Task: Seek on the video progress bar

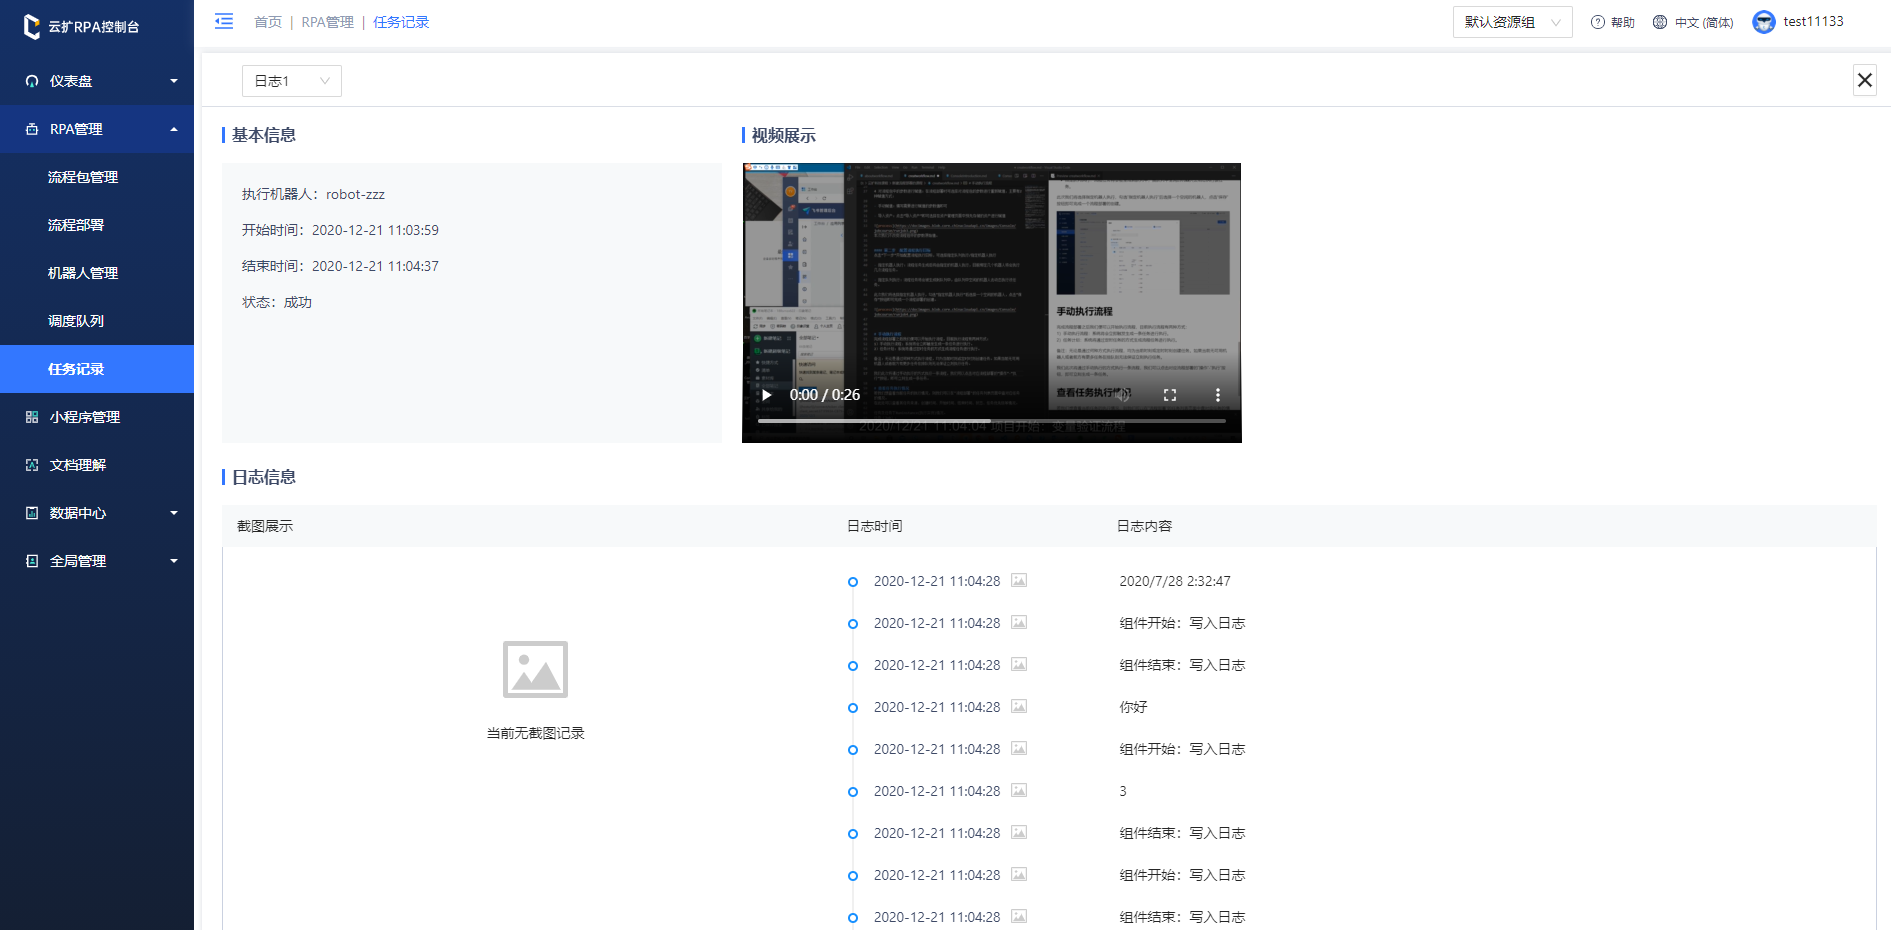Action: (990, 421)
